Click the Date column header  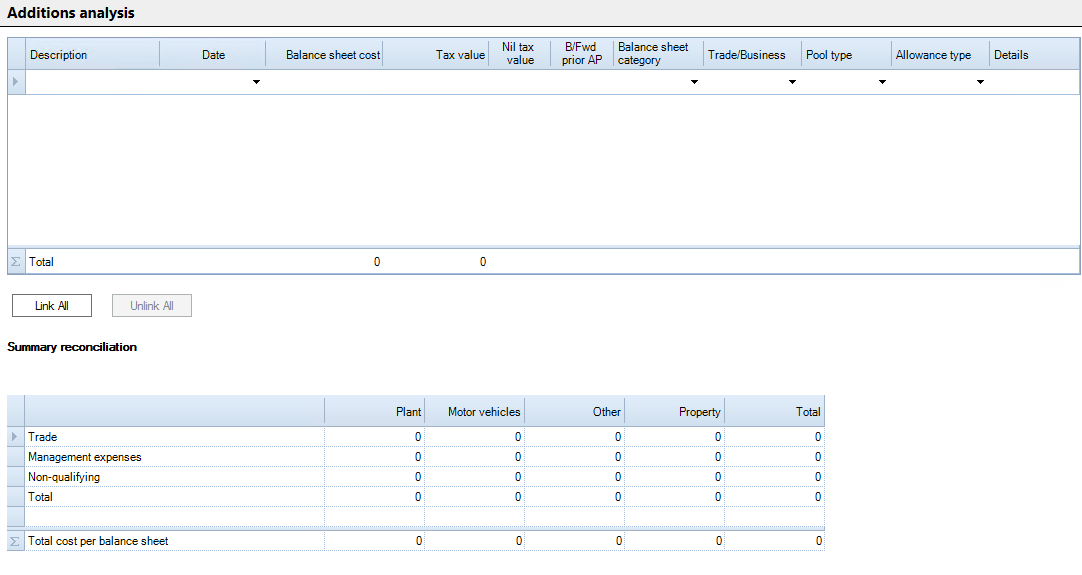pos(213,55)
